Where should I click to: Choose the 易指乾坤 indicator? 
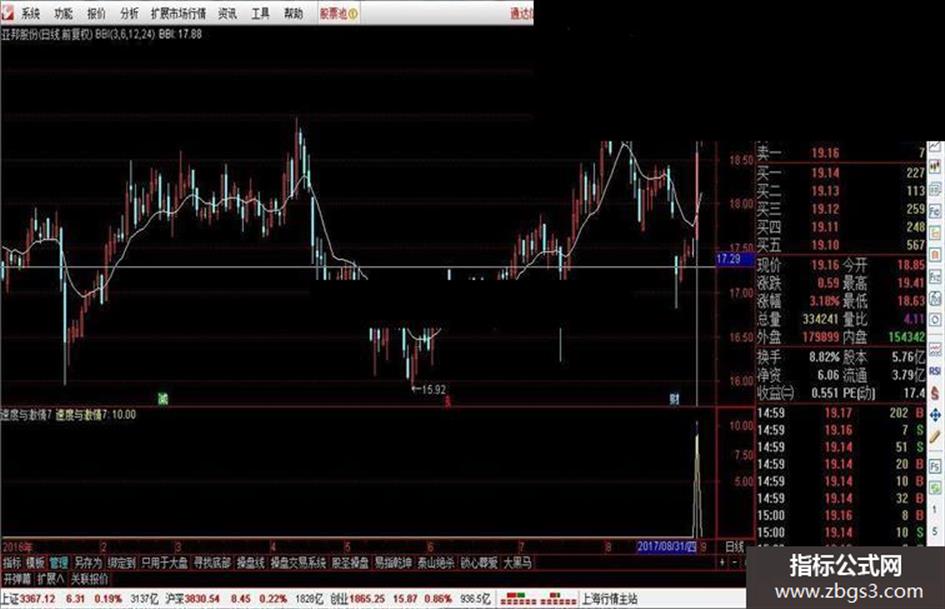[x=394, y=563]
